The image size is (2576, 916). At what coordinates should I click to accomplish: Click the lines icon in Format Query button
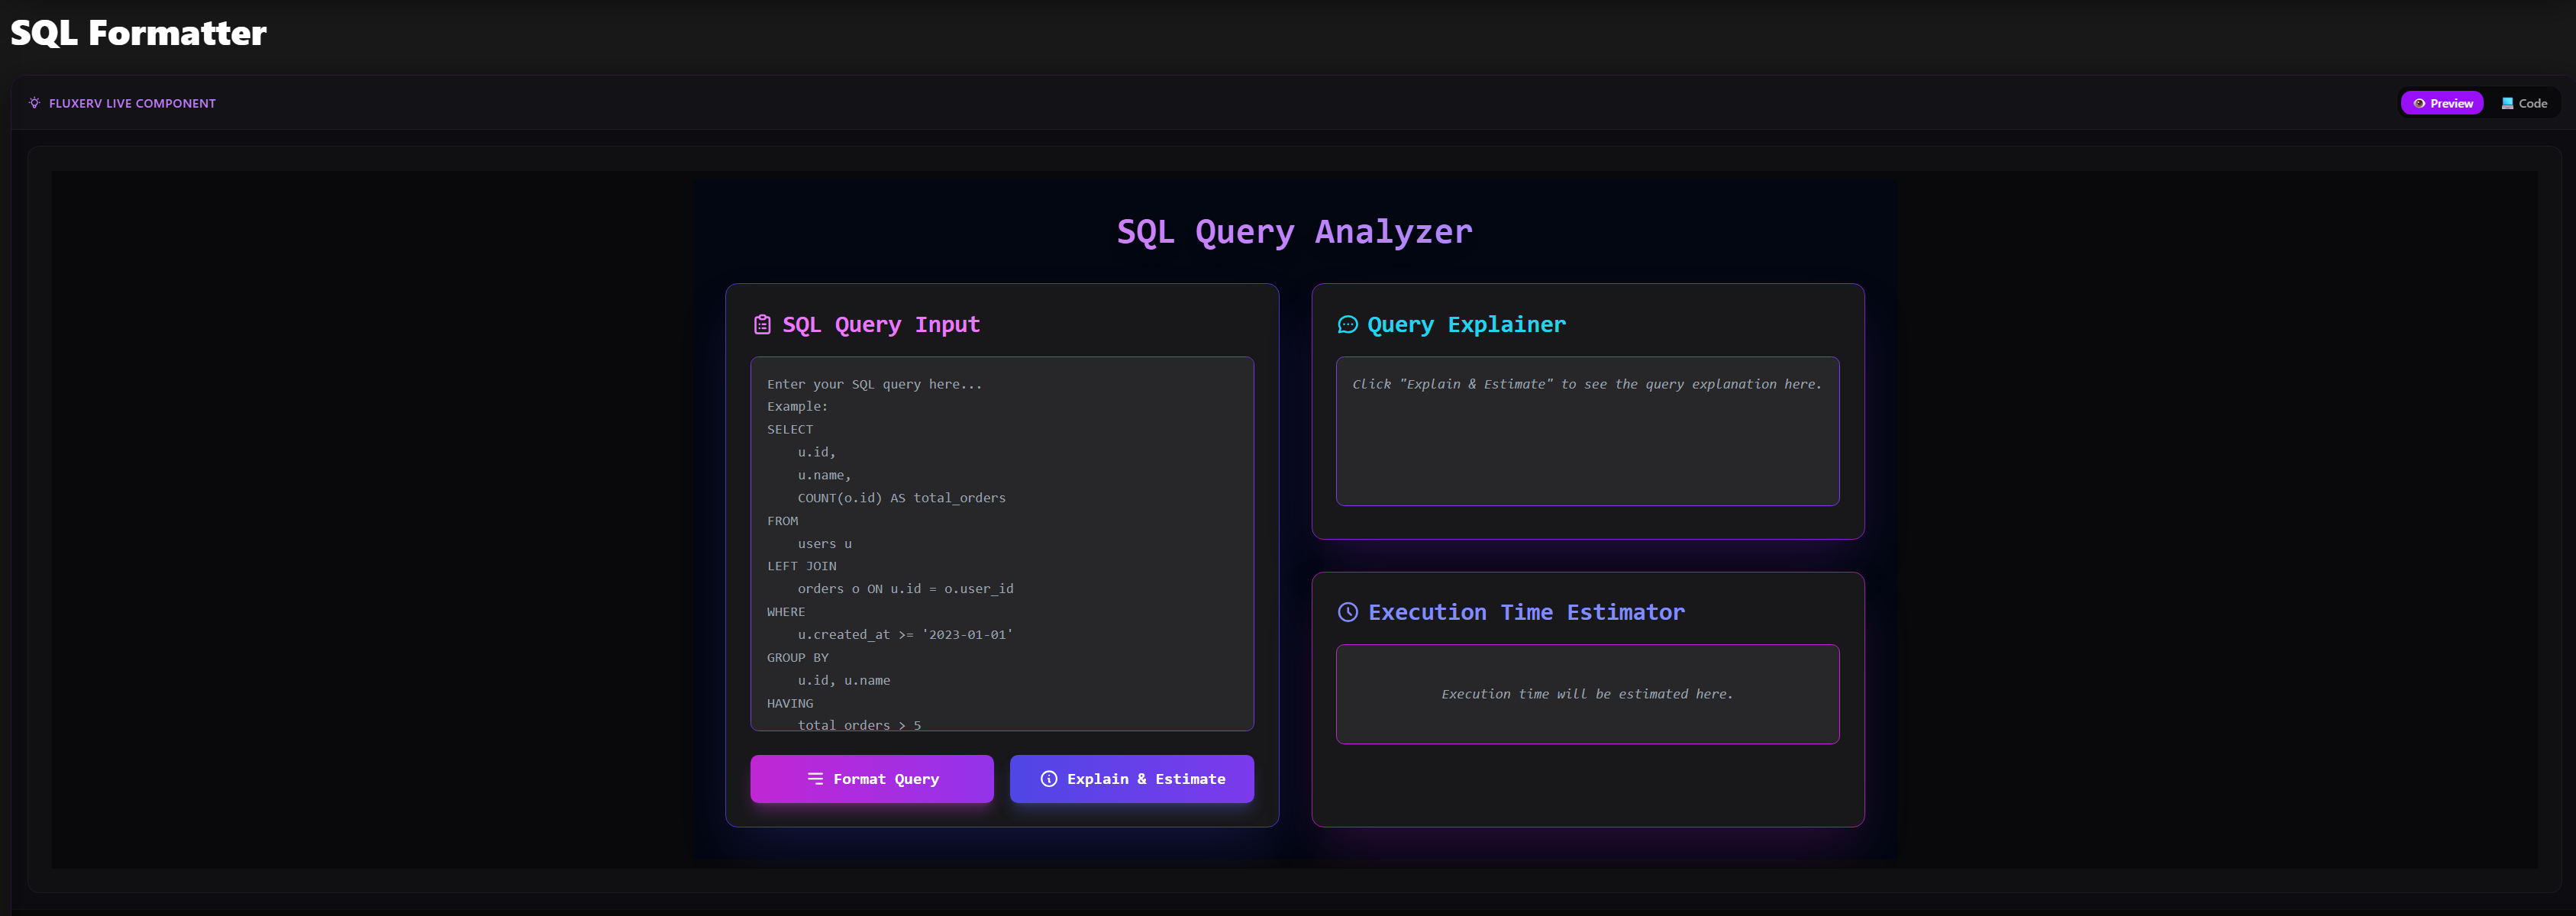(815, 779)
